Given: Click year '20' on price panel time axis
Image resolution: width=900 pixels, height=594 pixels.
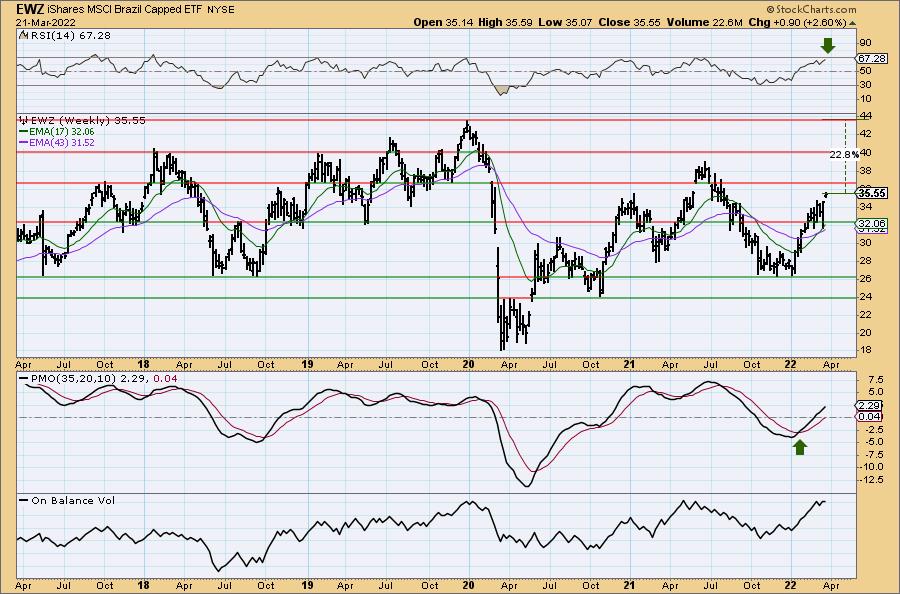Looking at the screenshot, I should (x=468, y=364).
